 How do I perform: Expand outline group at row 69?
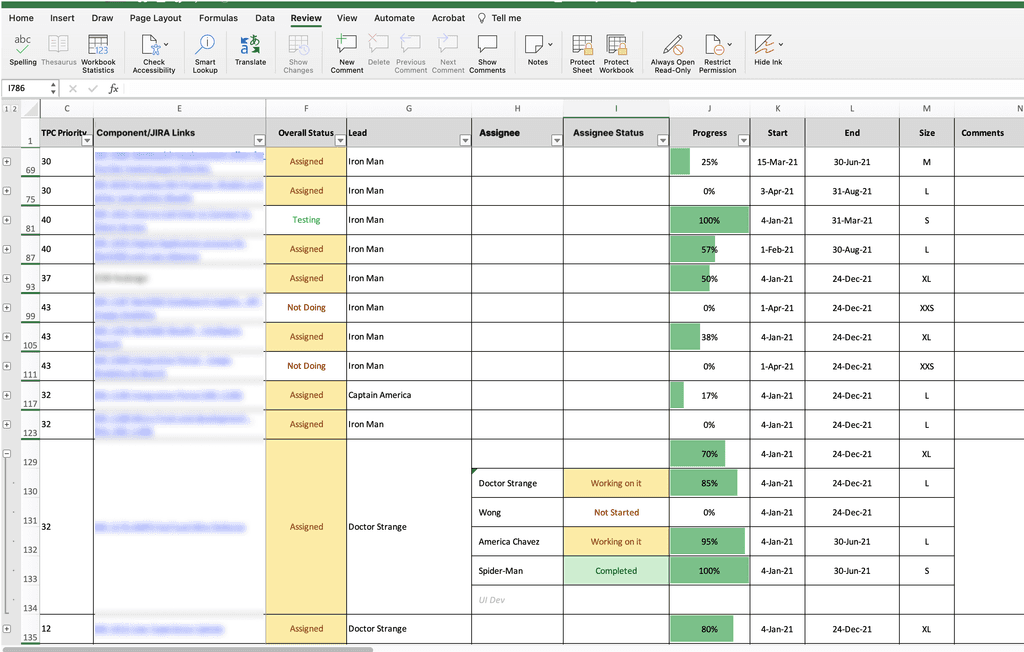coord(7,161)
